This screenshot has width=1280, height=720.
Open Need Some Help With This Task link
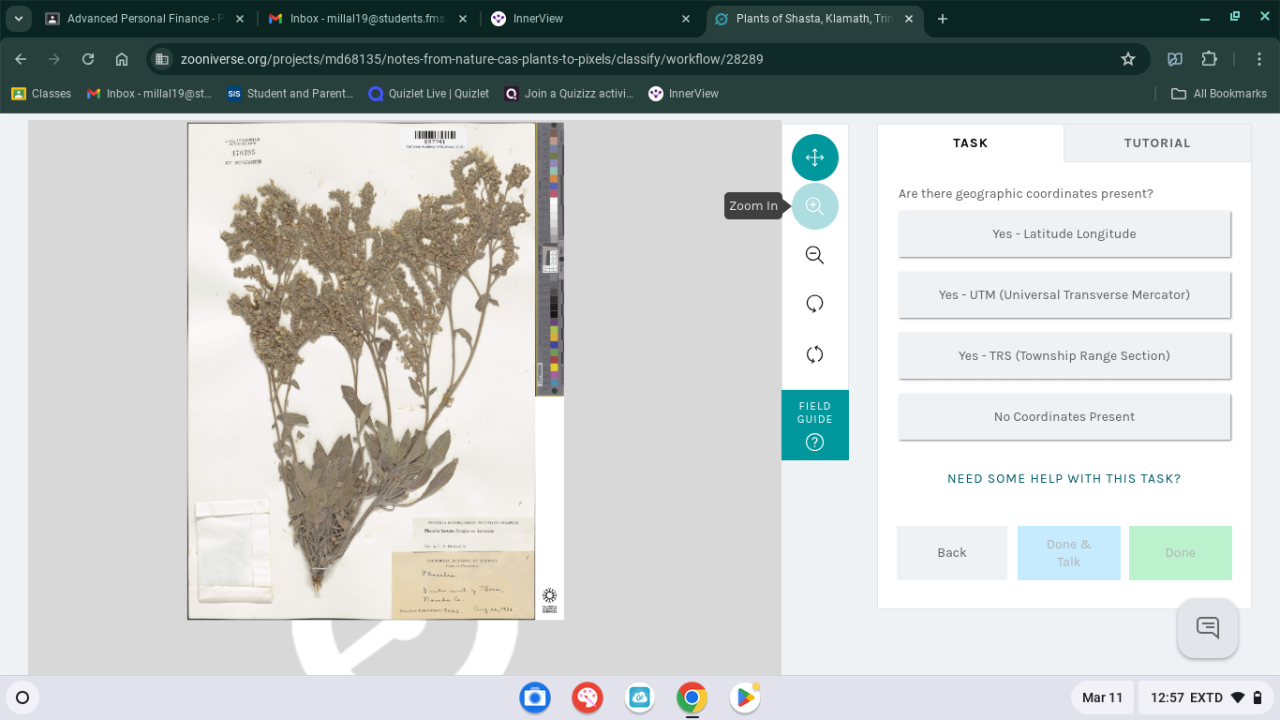pos(1064,479)
